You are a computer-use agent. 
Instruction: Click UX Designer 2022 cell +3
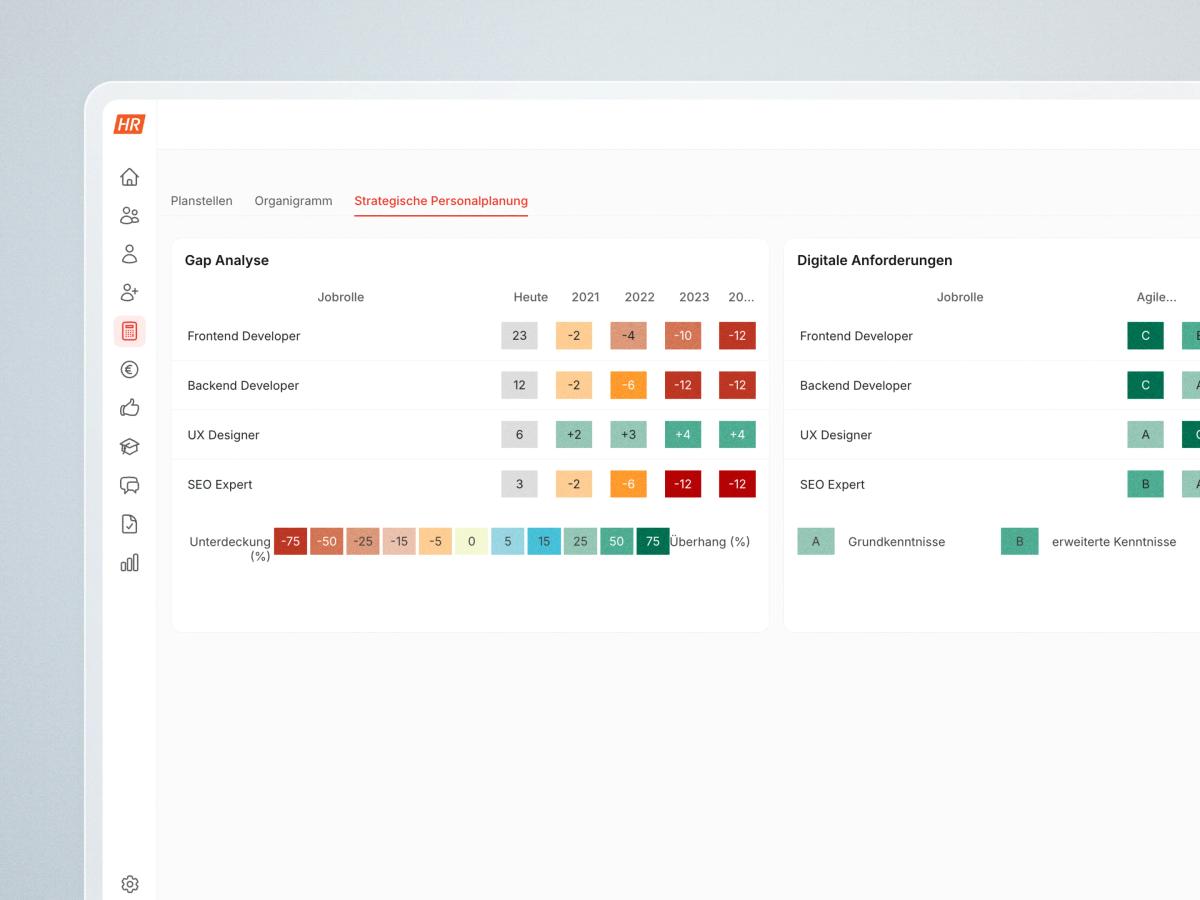(628, 435)
